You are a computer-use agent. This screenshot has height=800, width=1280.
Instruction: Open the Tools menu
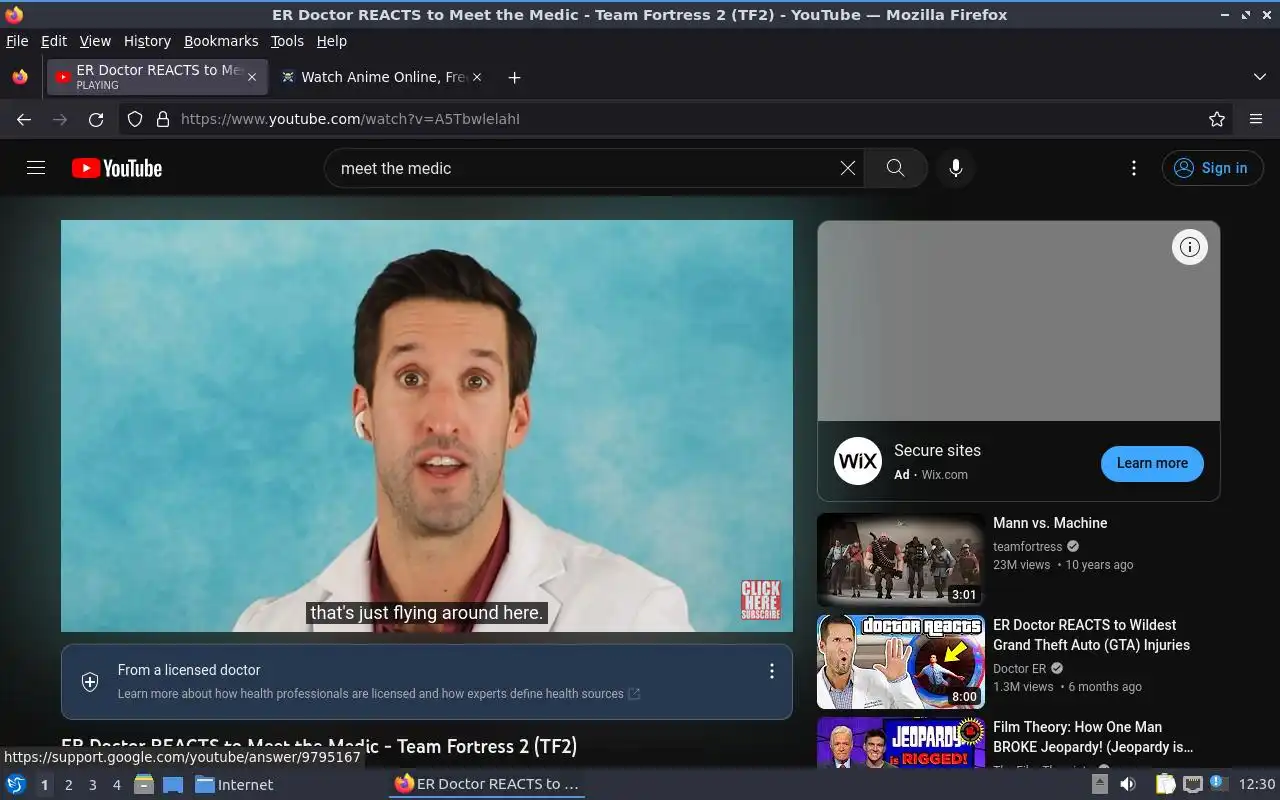[287, 41]
